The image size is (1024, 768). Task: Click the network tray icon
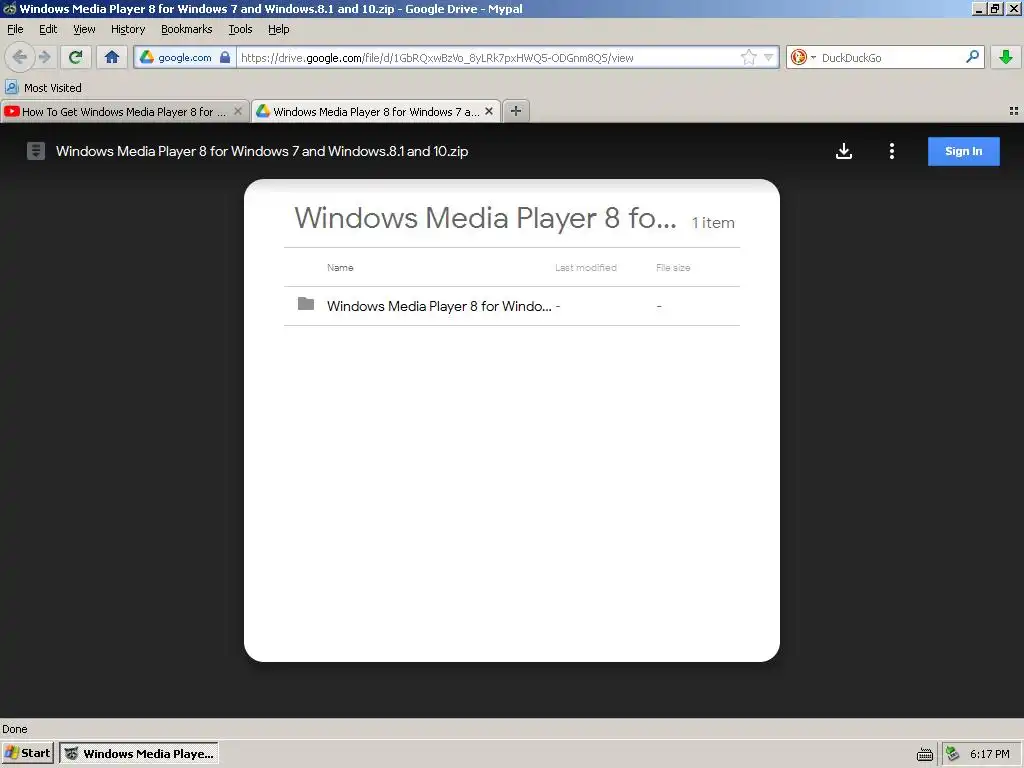coord(953,754)
